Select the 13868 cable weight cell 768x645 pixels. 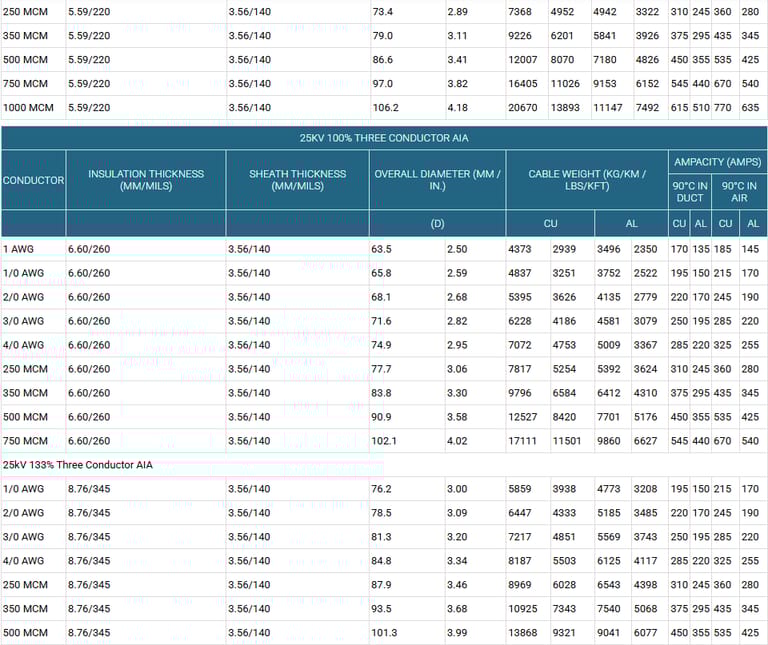[524, 633]
